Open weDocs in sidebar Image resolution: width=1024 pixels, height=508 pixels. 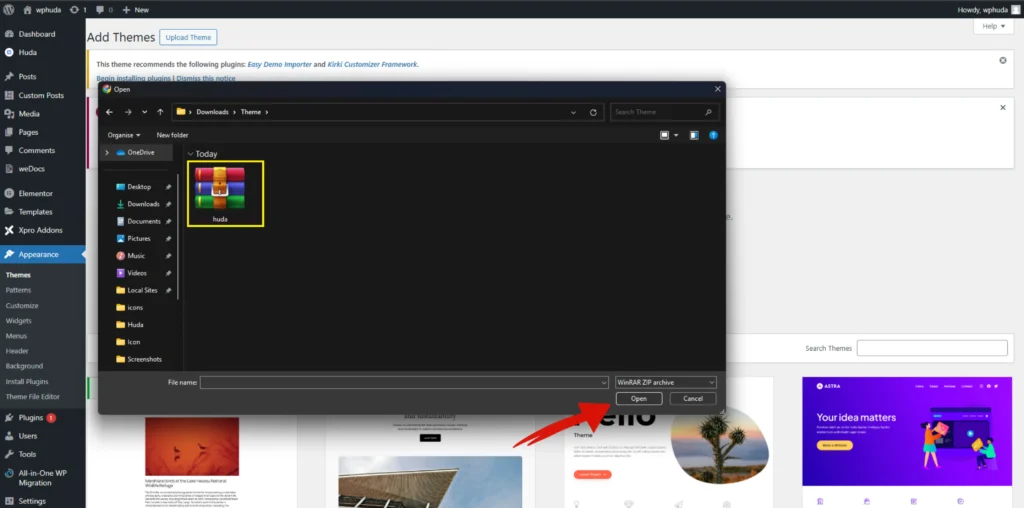tap(31, 168)
